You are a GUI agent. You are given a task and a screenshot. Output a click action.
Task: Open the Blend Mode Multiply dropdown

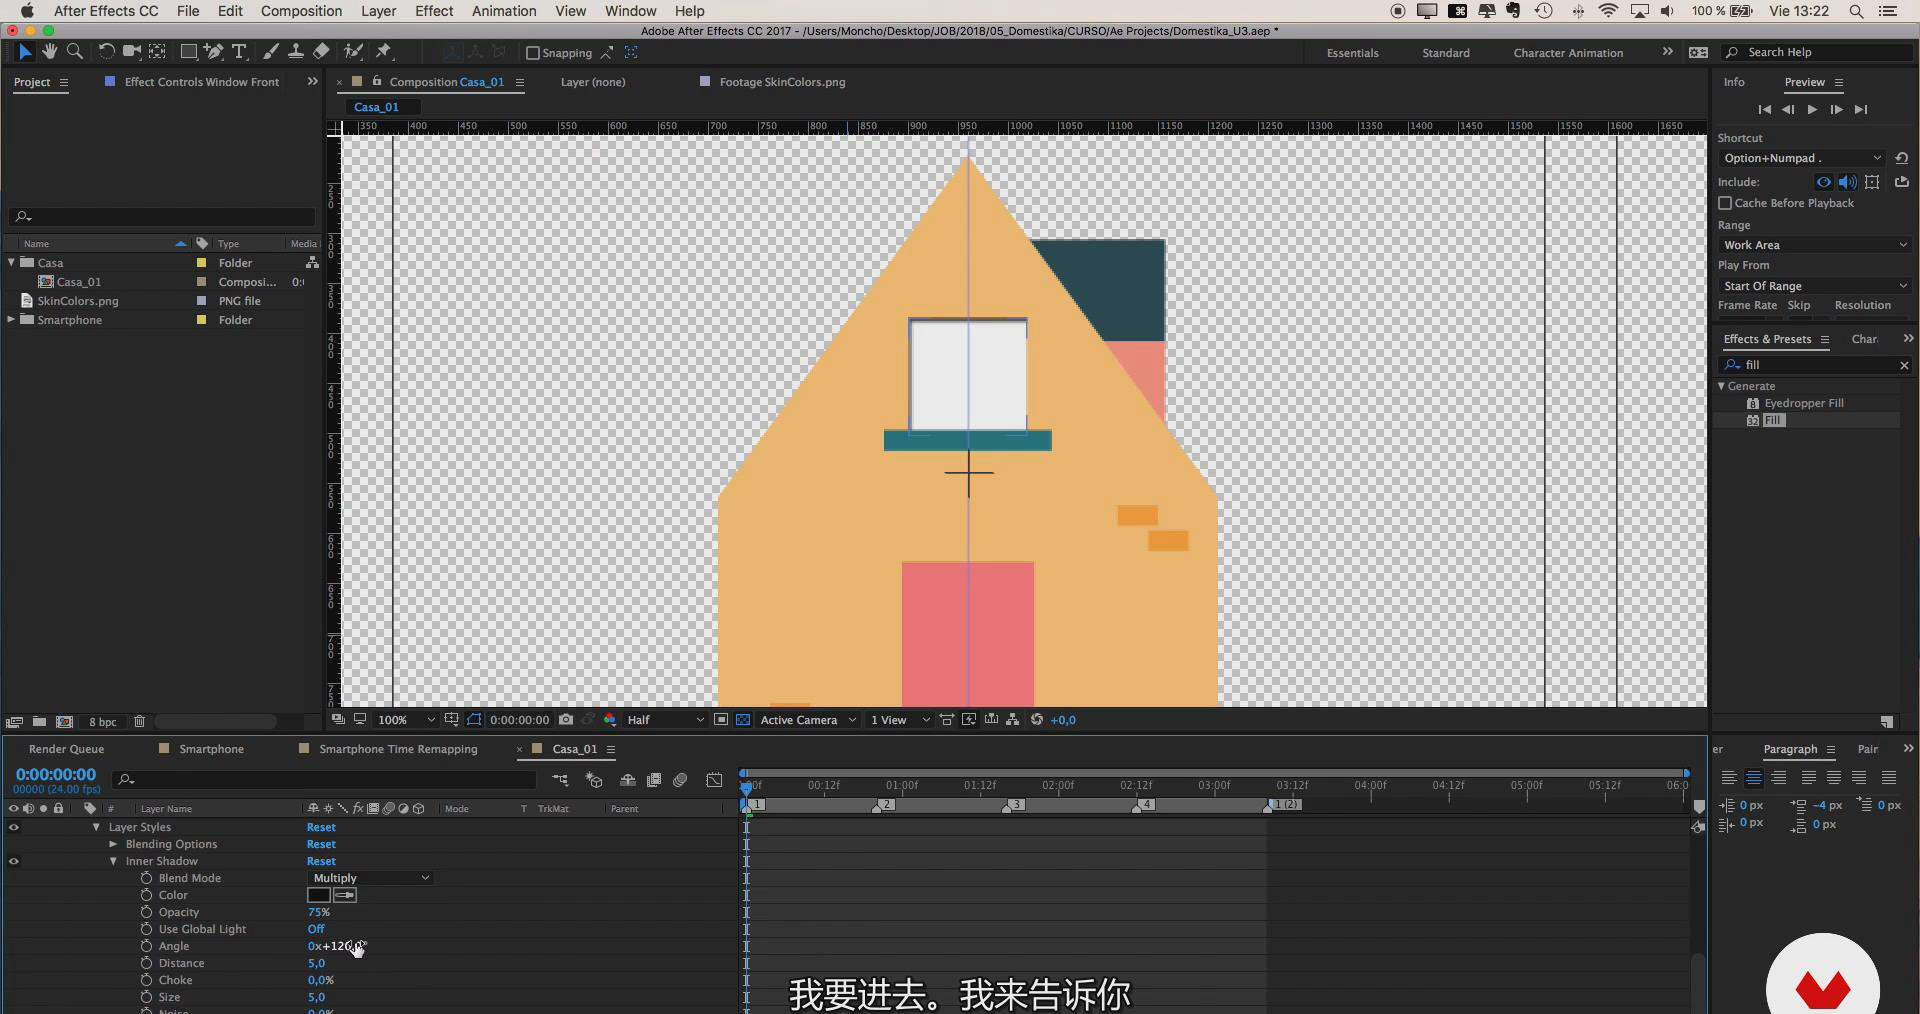370,878
